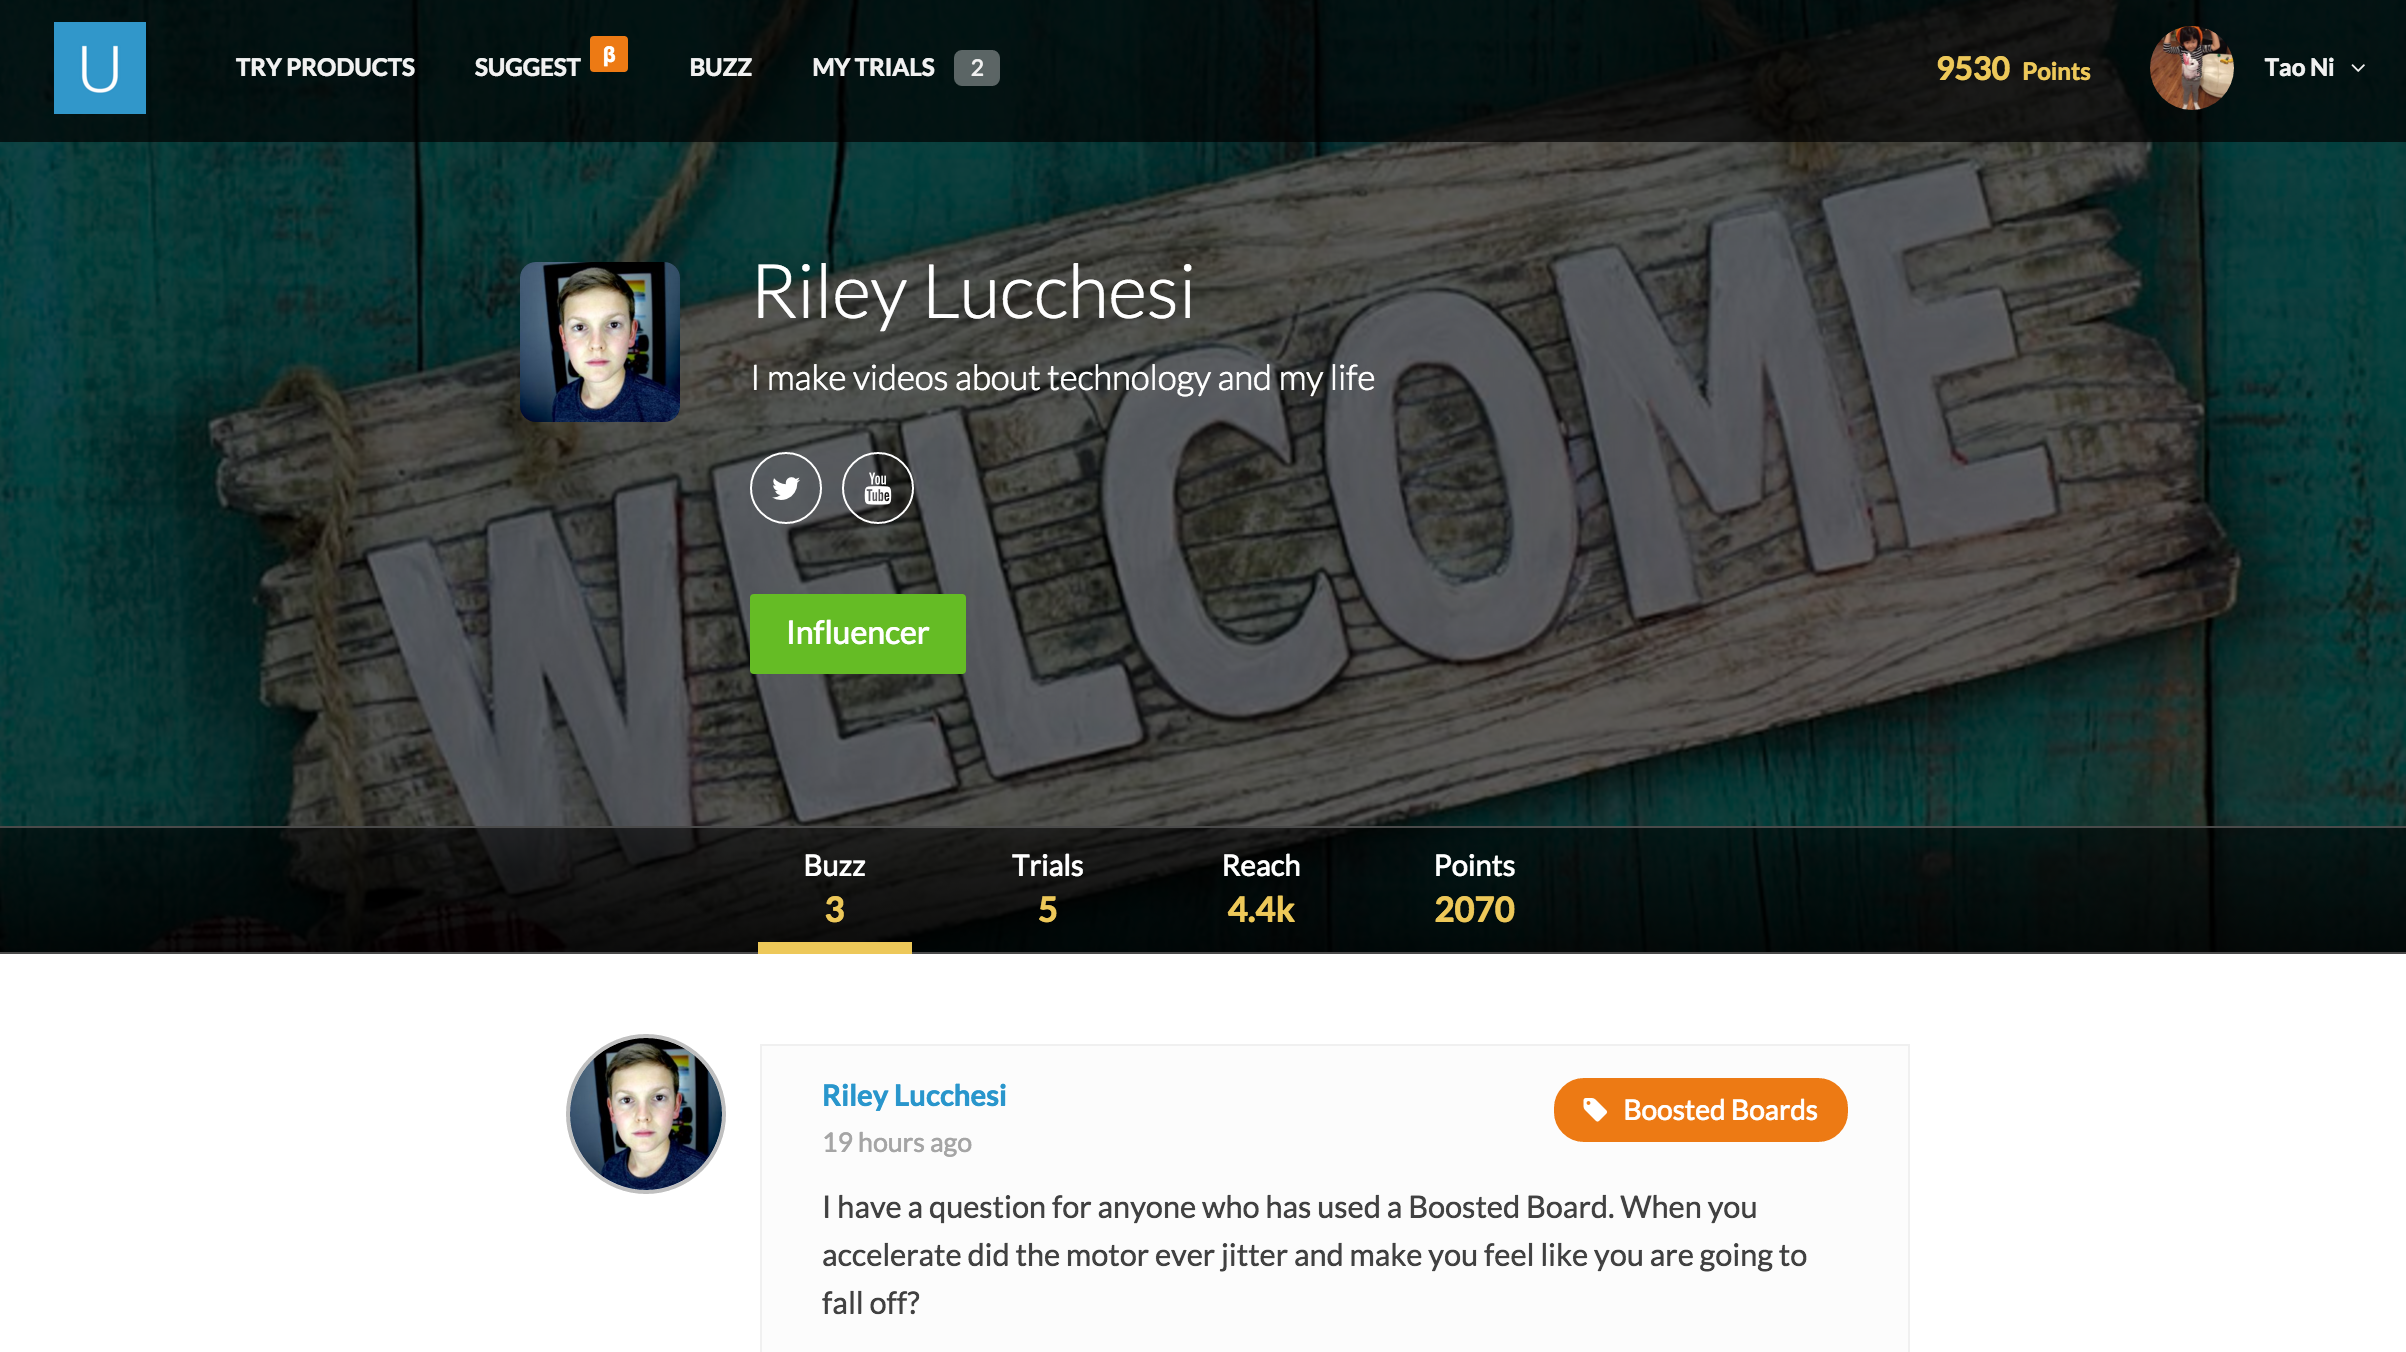The width and height of the screenshot is (2406, 1352).
Task: Click the 9530 Points balance
Action: tap(2013, 68)
